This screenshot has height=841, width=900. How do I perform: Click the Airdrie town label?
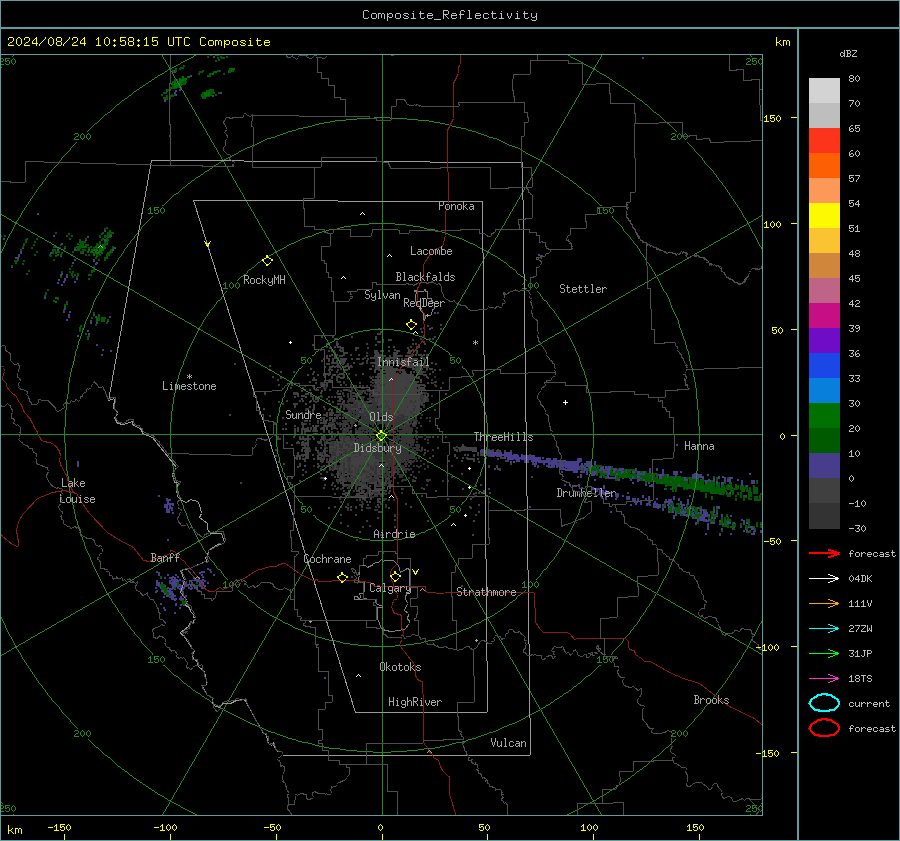pyautogui.click(x=394, y=534)
